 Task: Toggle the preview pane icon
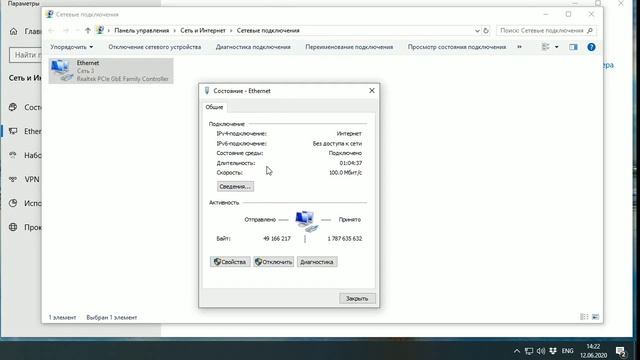coord(573,47)
